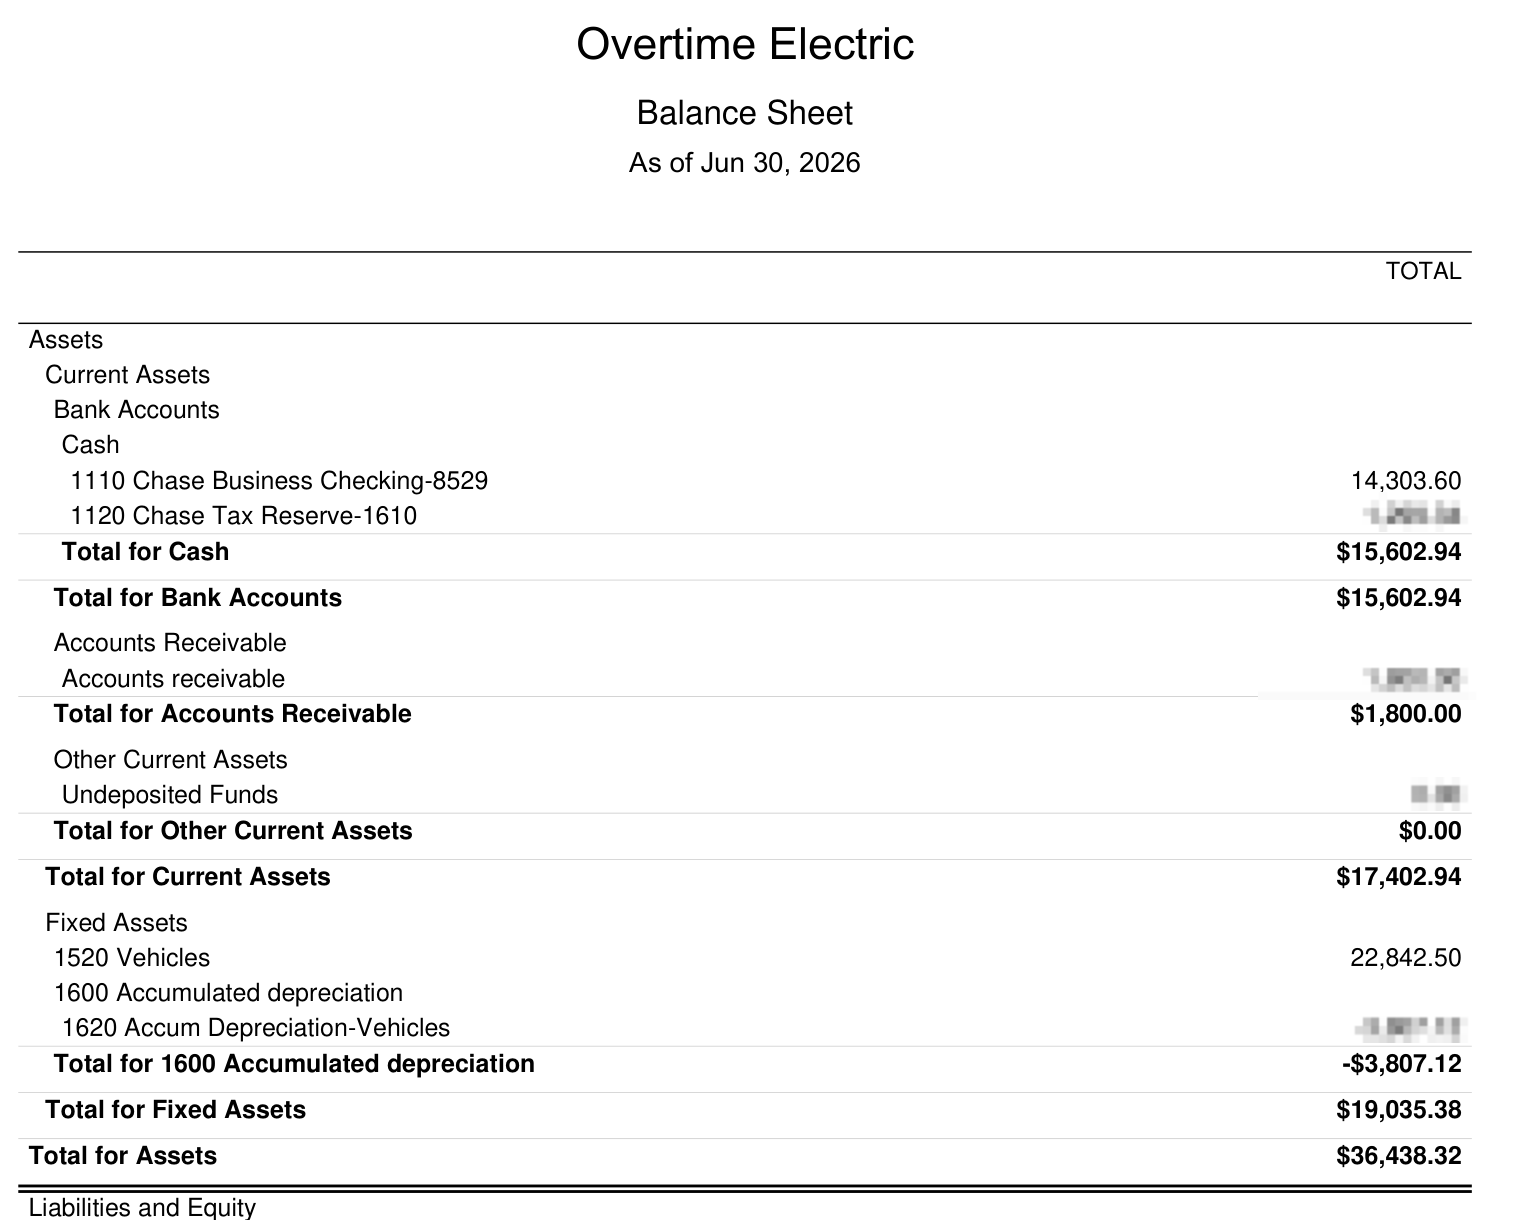This screenshot has width=1520, height=1220.
Task: Click the TOTAL column header
Action: click(x=1423, y=271)
